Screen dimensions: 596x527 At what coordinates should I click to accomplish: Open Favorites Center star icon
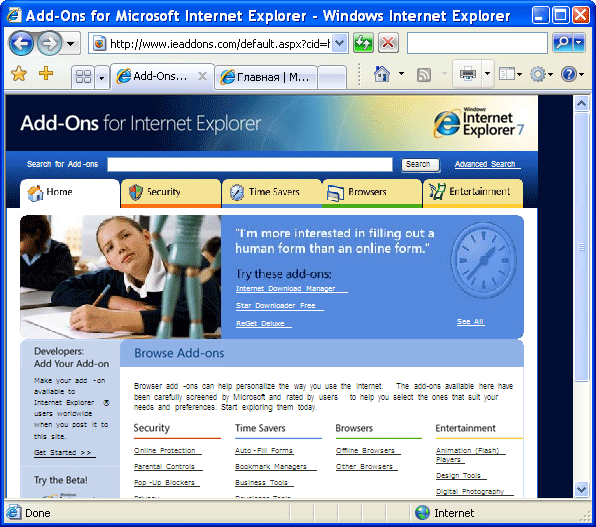pyautogui.click(x=19, y=74)
